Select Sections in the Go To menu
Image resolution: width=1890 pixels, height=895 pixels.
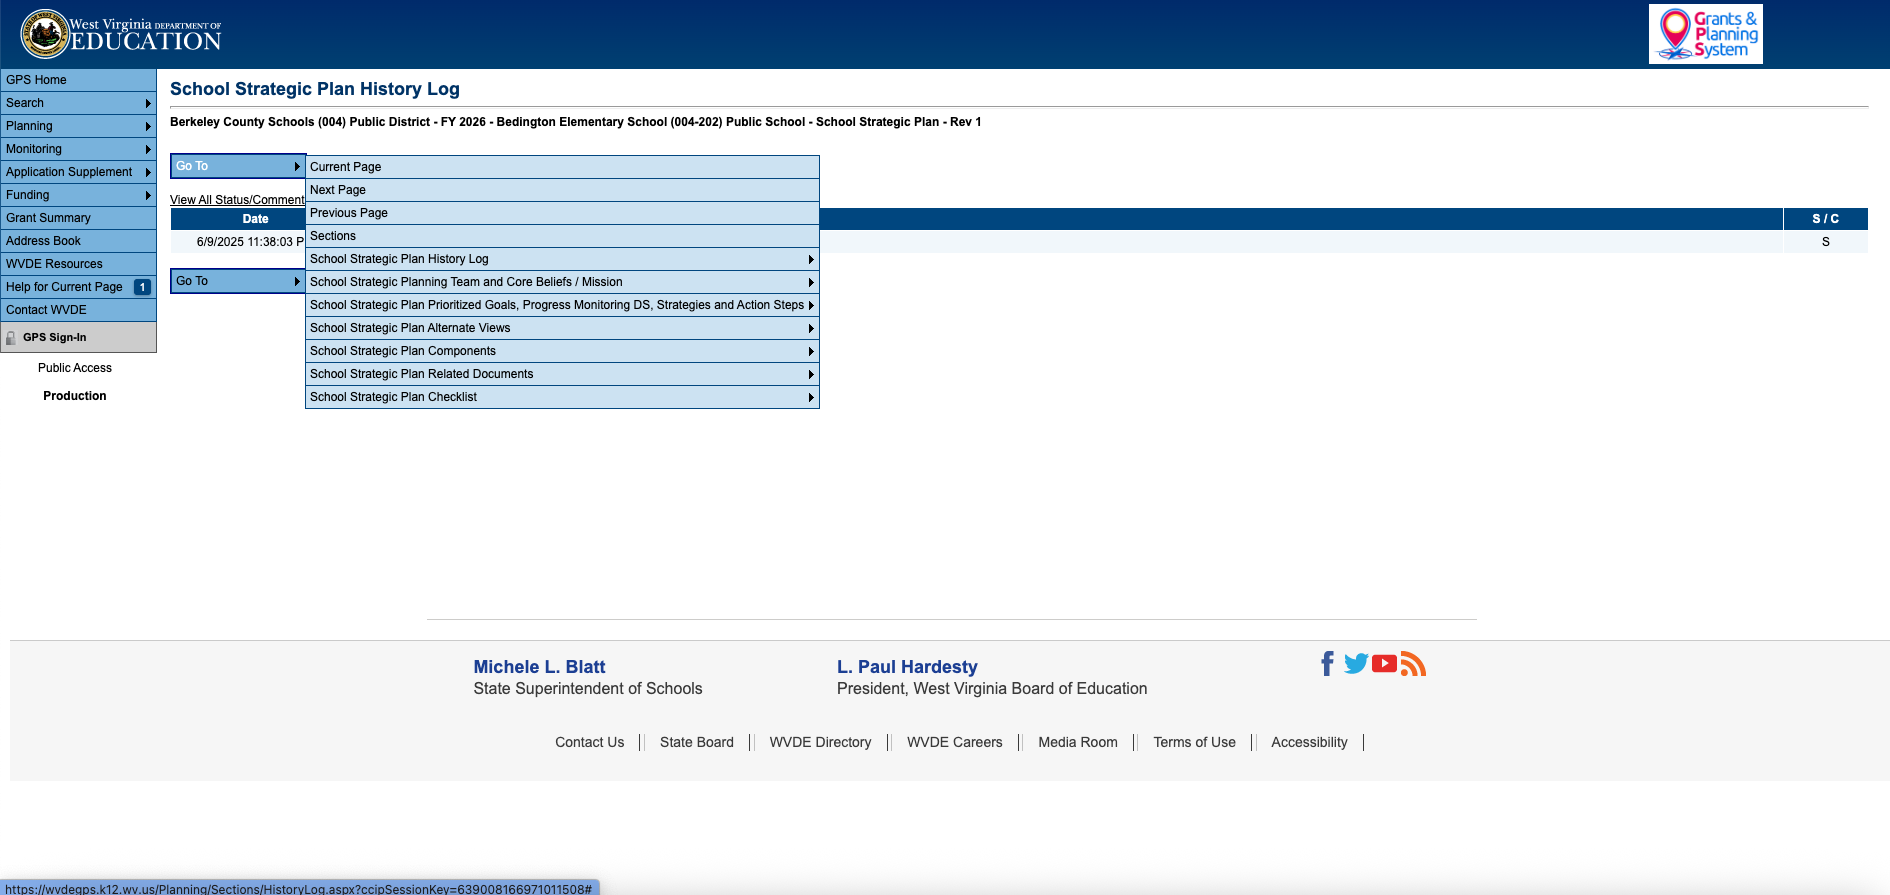[562, 236]
